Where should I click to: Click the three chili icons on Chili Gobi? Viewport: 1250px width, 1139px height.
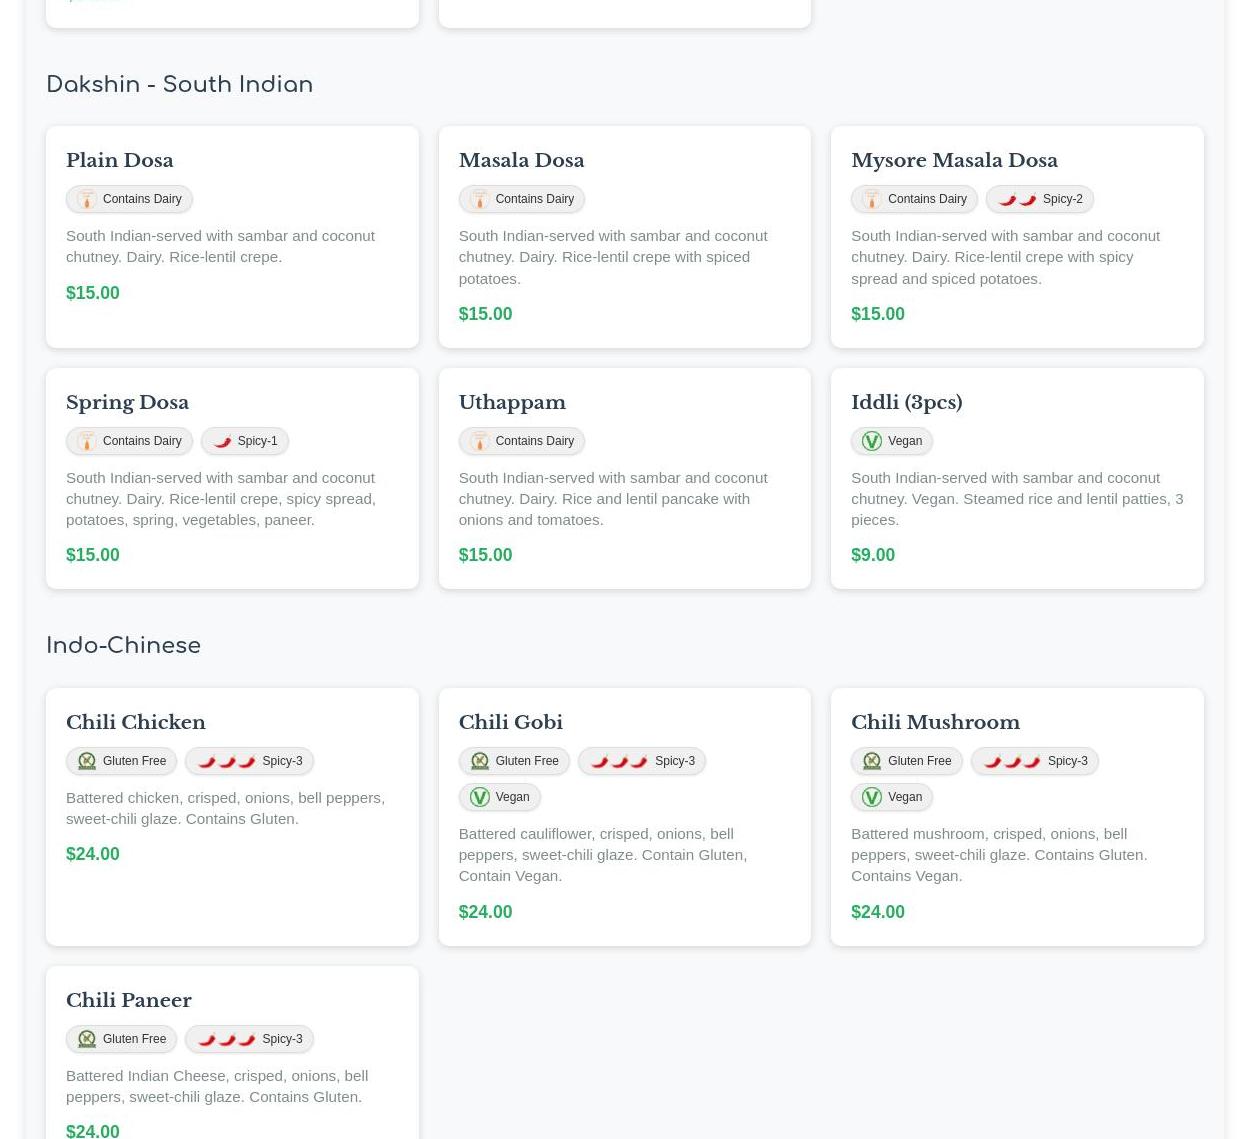point(619,761)
